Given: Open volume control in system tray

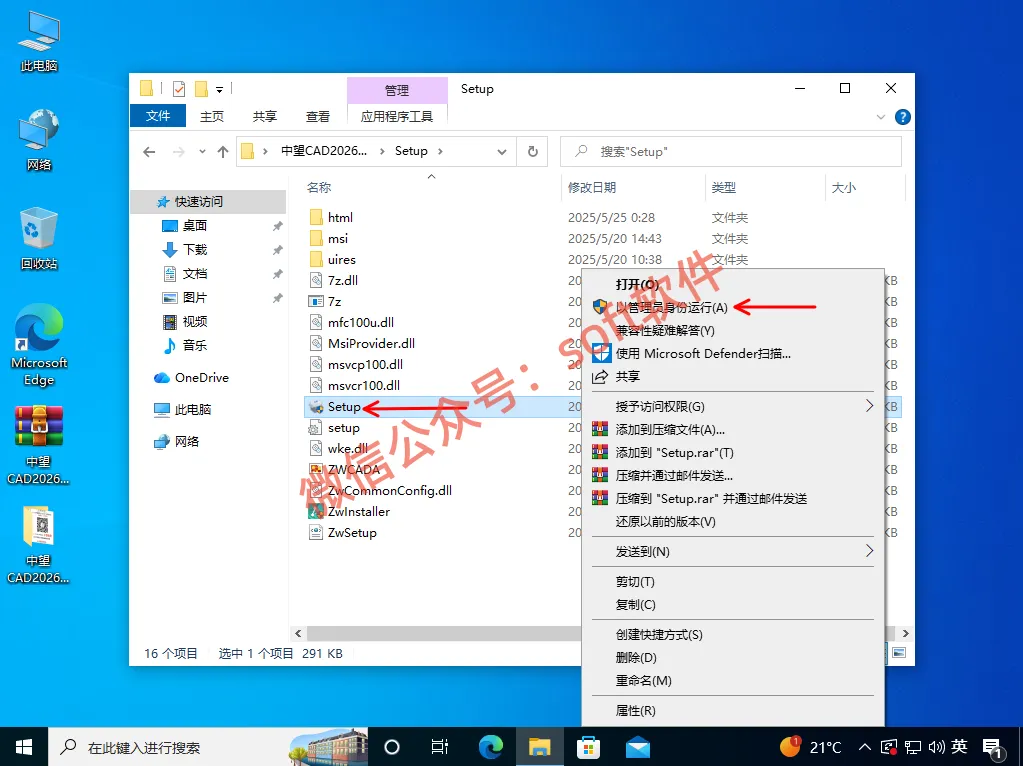Looking at the screenshot, I should pyautogui.click(x=936, y=747).
